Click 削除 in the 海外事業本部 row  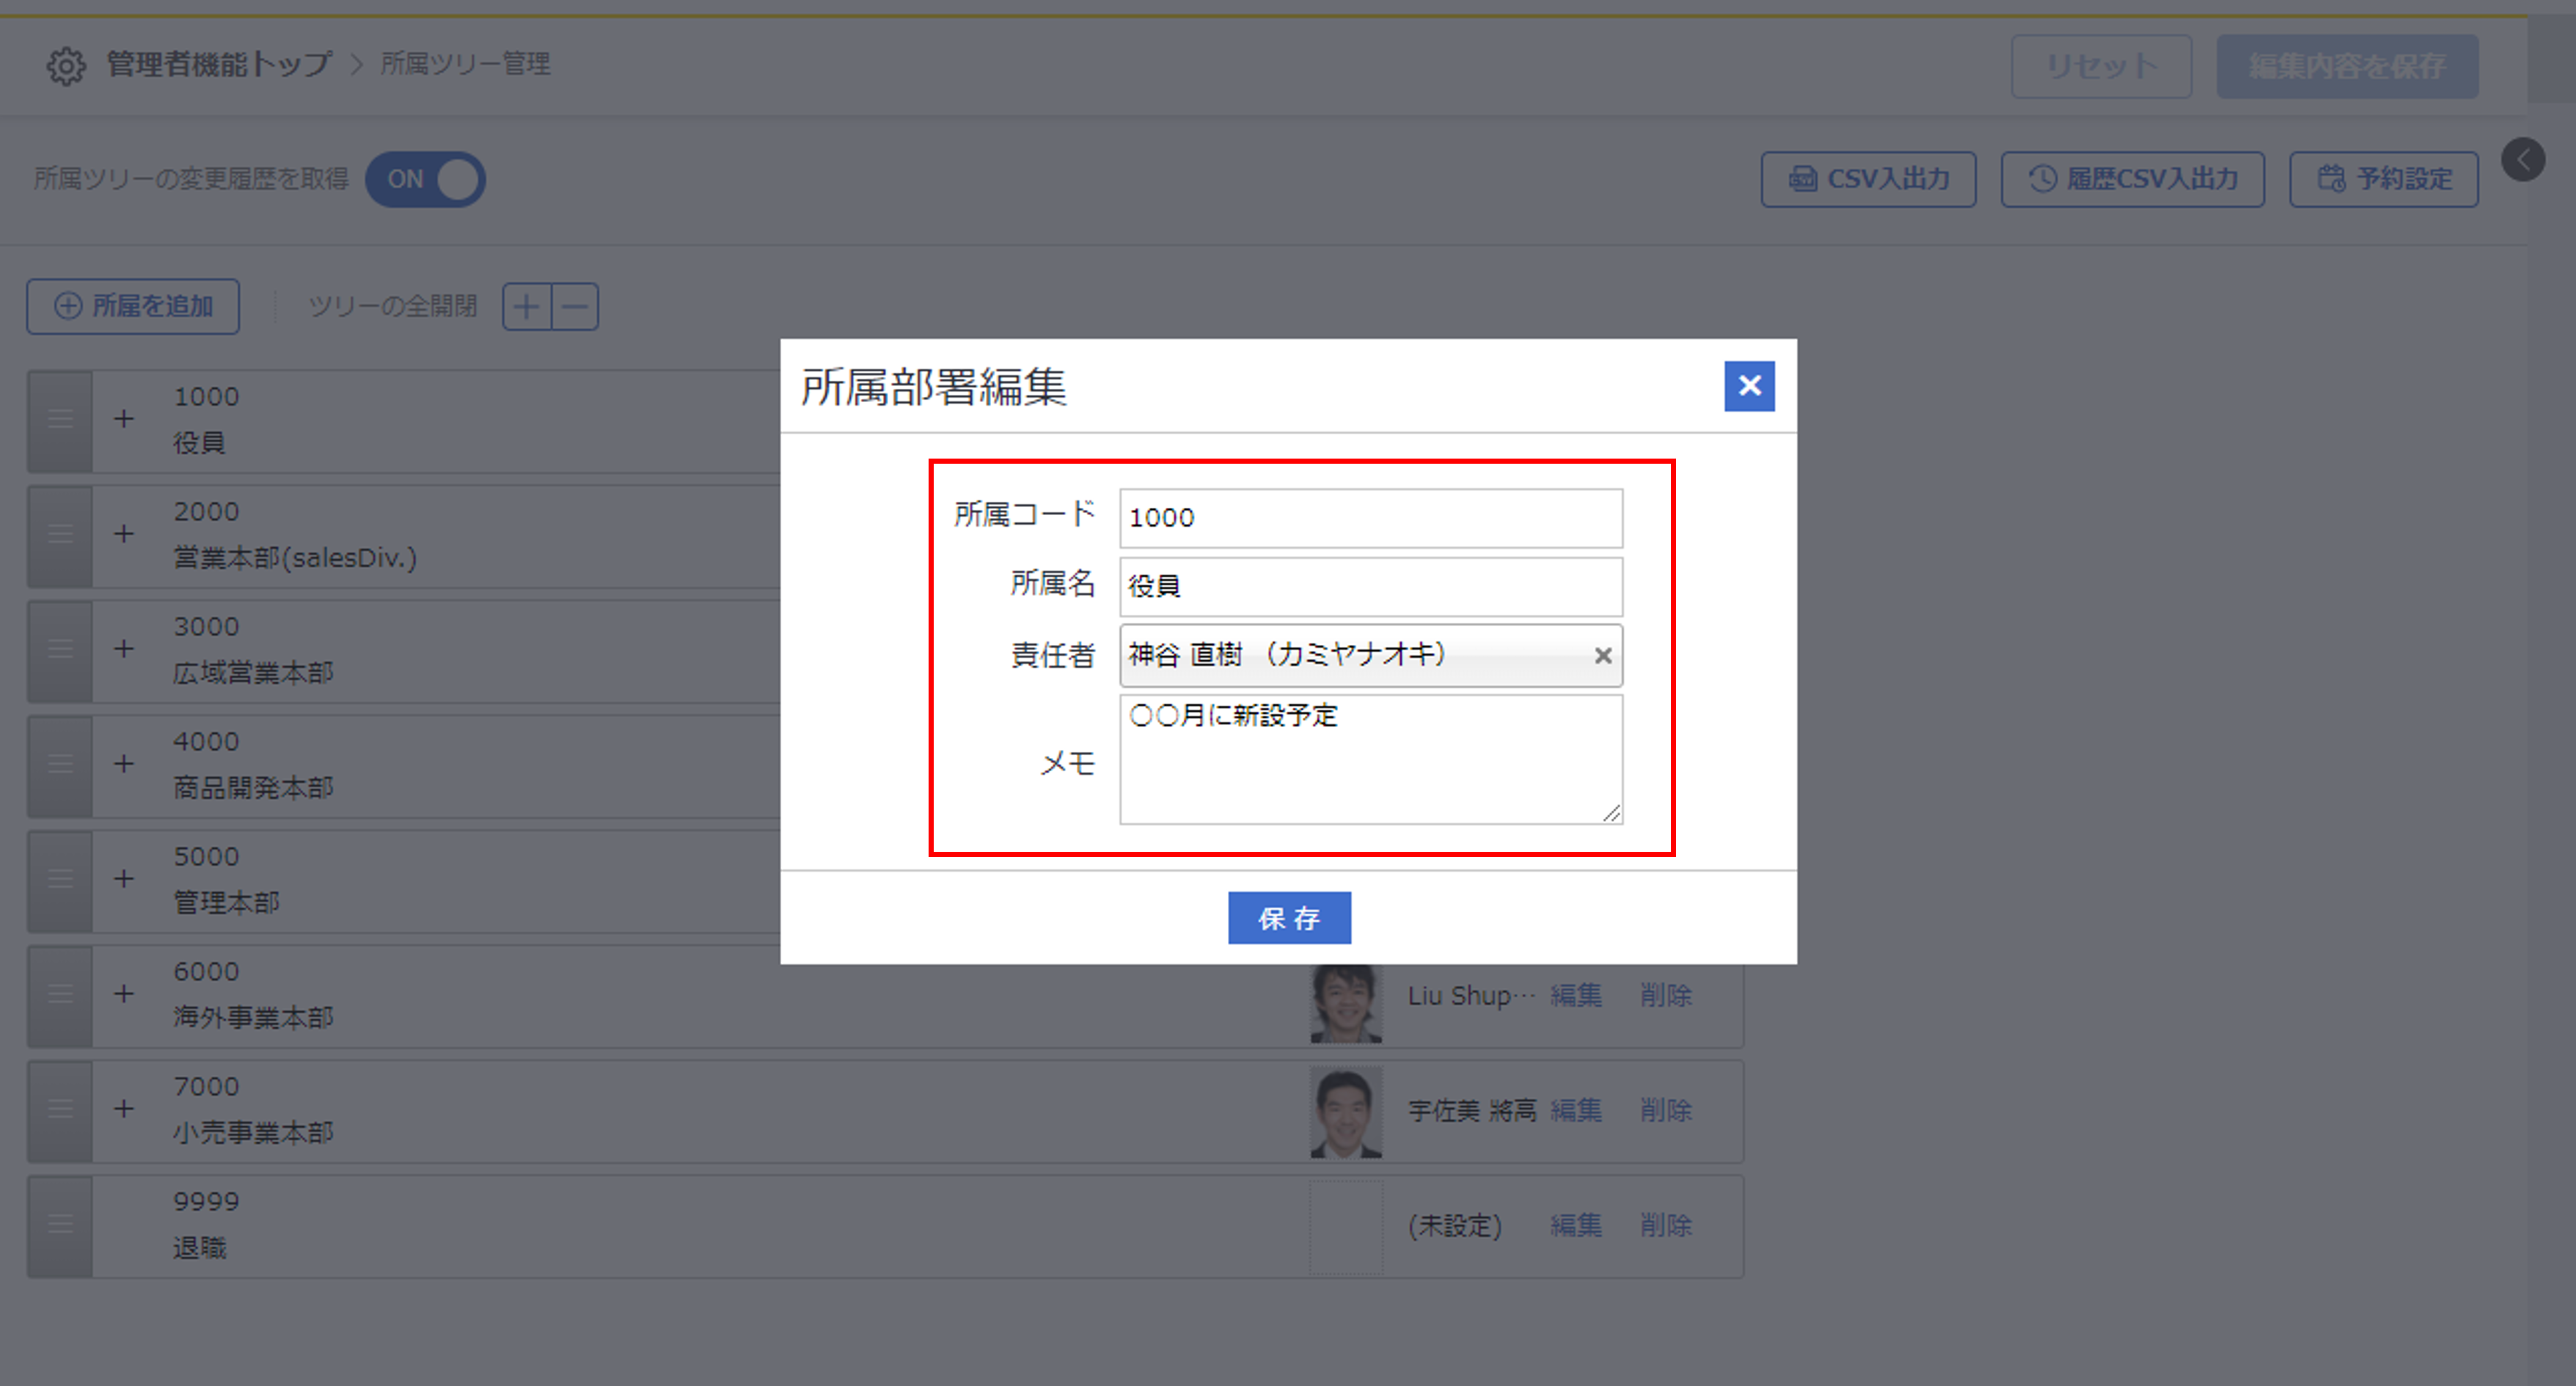(x=1666, y=996)
